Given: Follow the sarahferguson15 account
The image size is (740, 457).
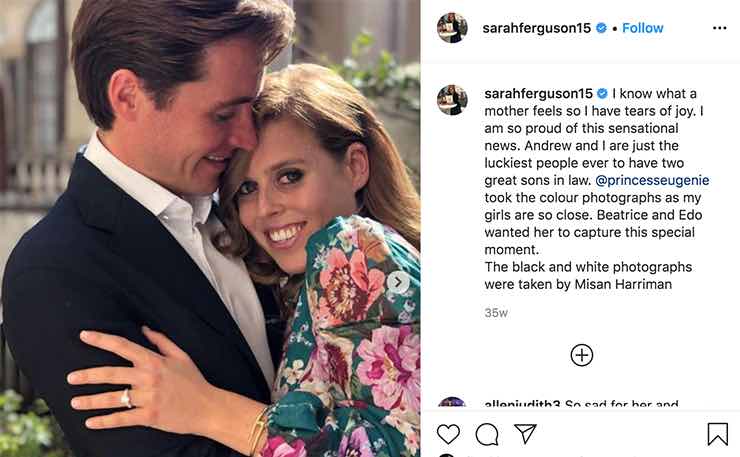Looking at the screenshot, I should [642, 28].
